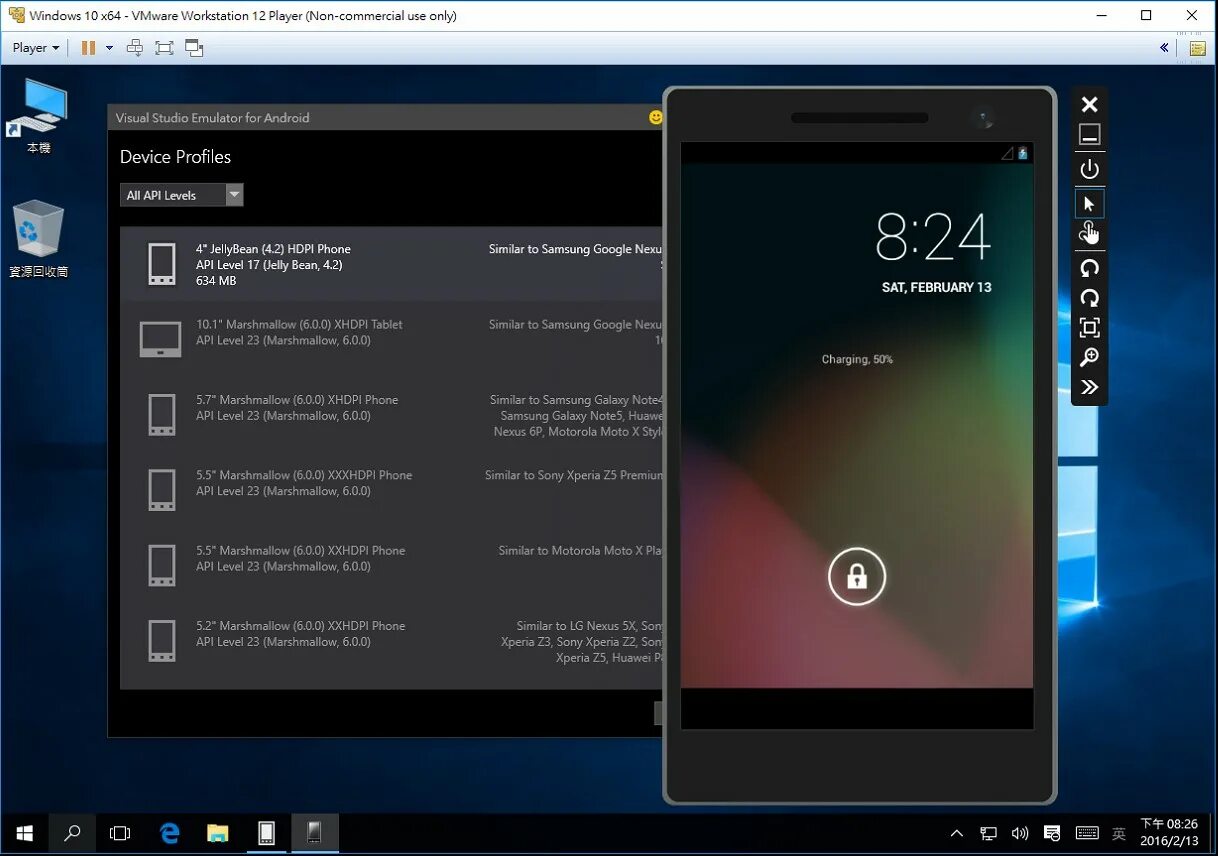The height and width of the screenshot is (856, 1218).
Task: Select 5.5" Marshmallow XXHDPI Phone profile
Action: pos(392,565)
